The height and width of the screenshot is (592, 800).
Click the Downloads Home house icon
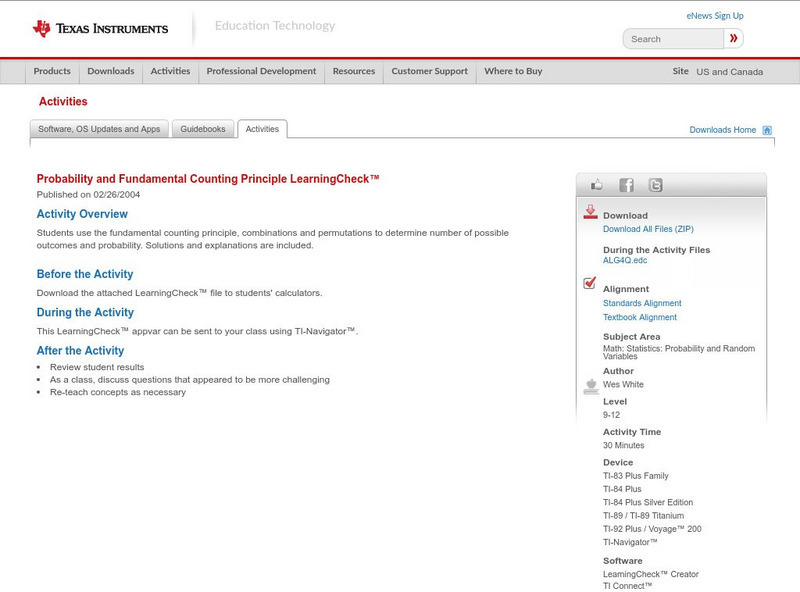pyautogui.click(x=767, y=130)
